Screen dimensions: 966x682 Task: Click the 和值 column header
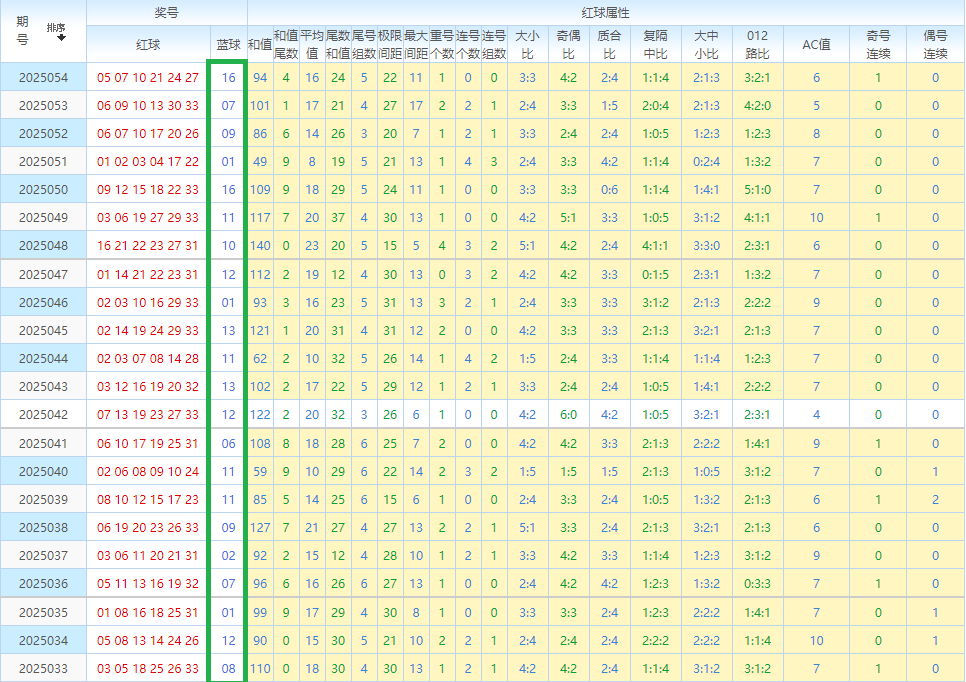[x=259, y=44]
